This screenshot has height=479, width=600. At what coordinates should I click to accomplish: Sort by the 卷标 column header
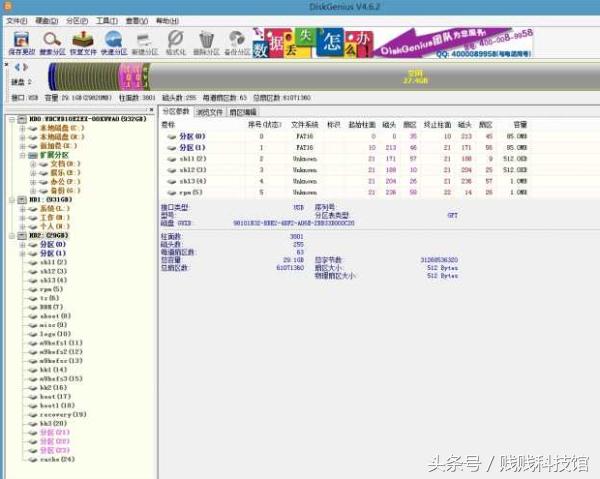click(168, 125)
